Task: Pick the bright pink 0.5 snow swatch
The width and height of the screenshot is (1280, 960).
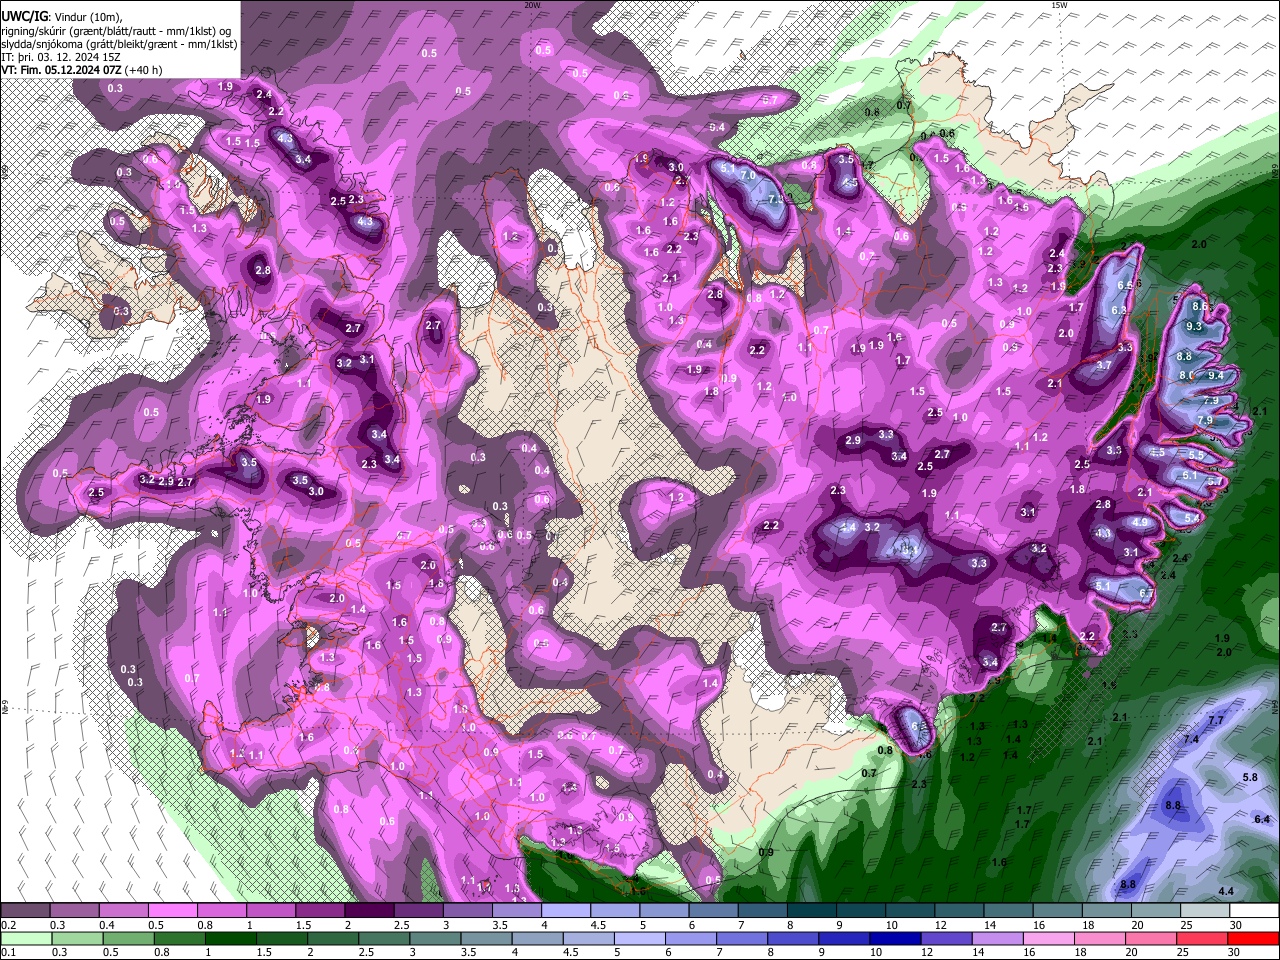Action: pyautogui.click(x=172, y=911)
